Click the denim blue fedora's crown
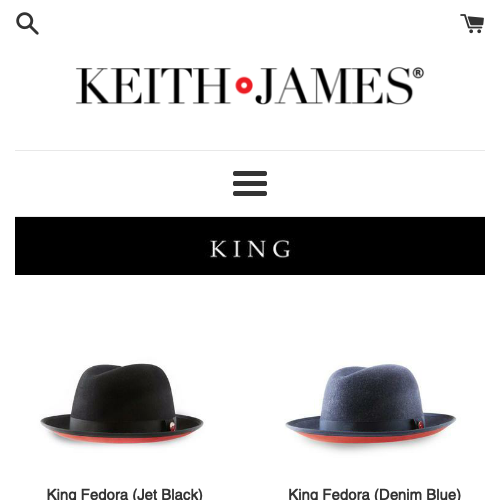Screen dimensions: 500x500 click(x=372, y=390)
